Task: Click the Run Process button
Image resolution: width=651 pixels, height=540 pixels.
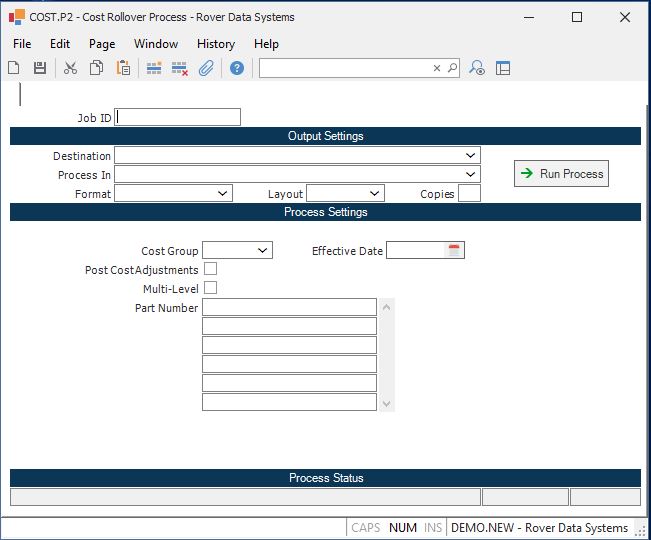Action: [561, 174]
